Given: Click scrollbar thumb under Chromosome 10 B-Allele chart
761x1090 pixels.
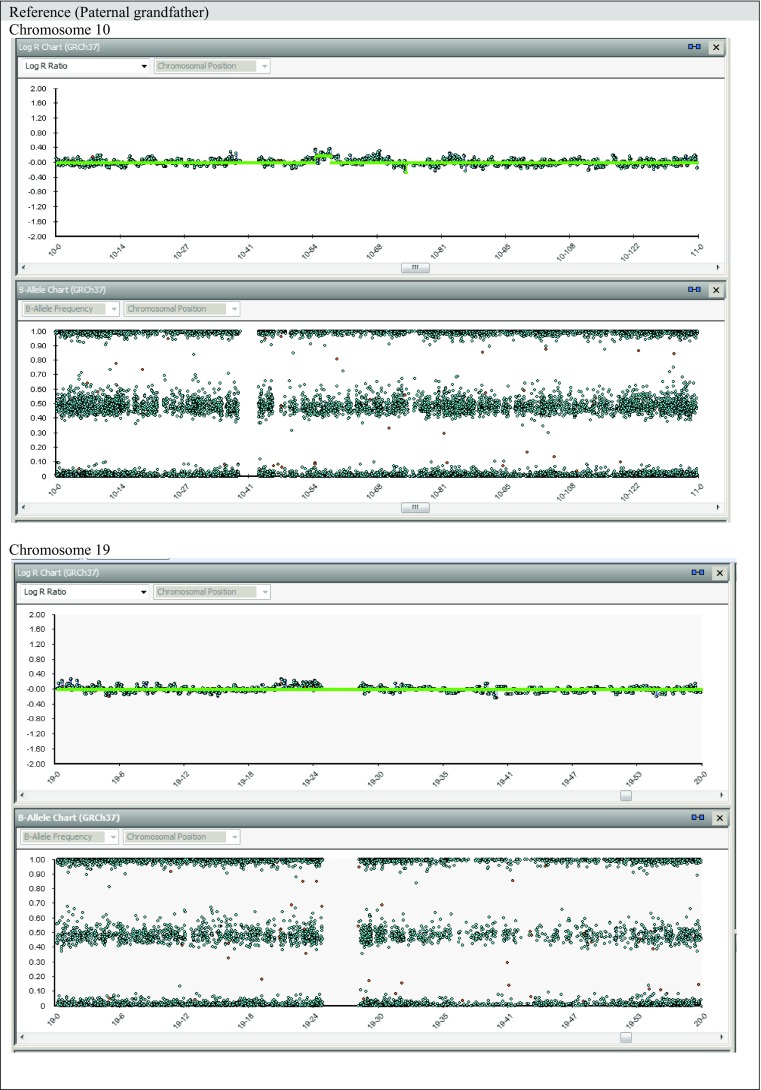Looking at the screenshot, I should click(414, 507).
